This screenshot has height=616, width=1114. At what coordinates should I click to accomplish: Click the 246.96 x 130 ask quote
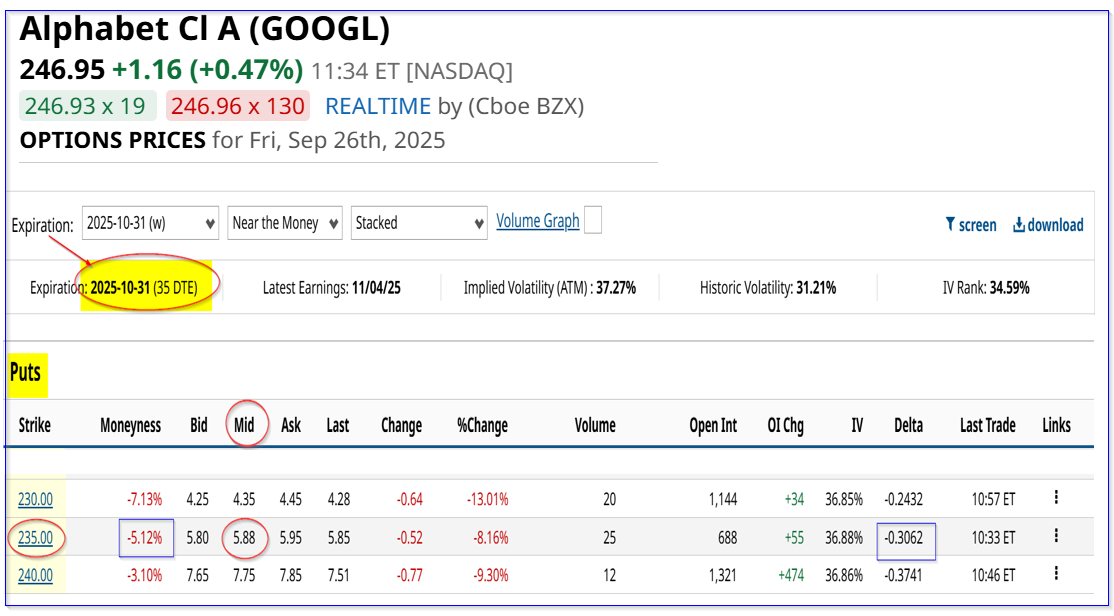point(237,106)
